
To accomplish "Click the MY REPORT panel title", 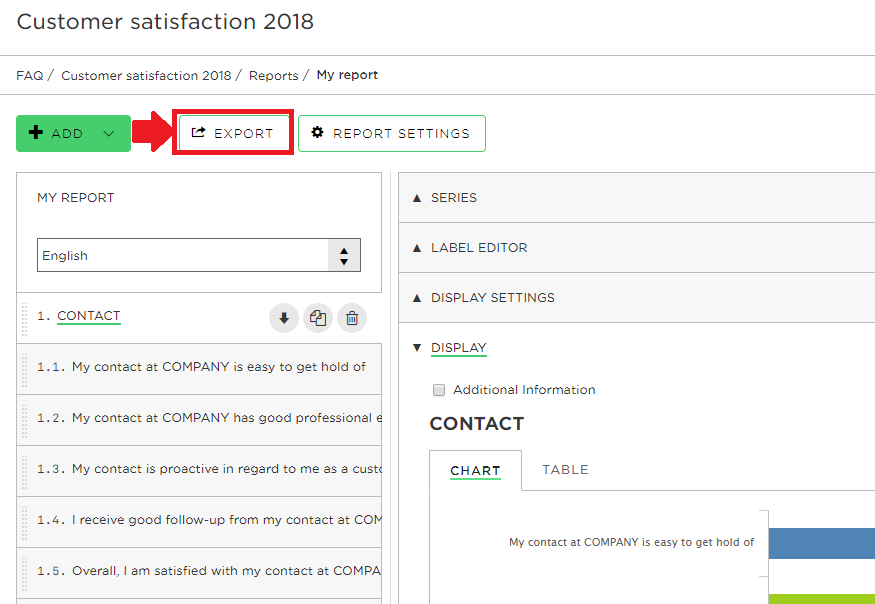I will tap(76, 198).
